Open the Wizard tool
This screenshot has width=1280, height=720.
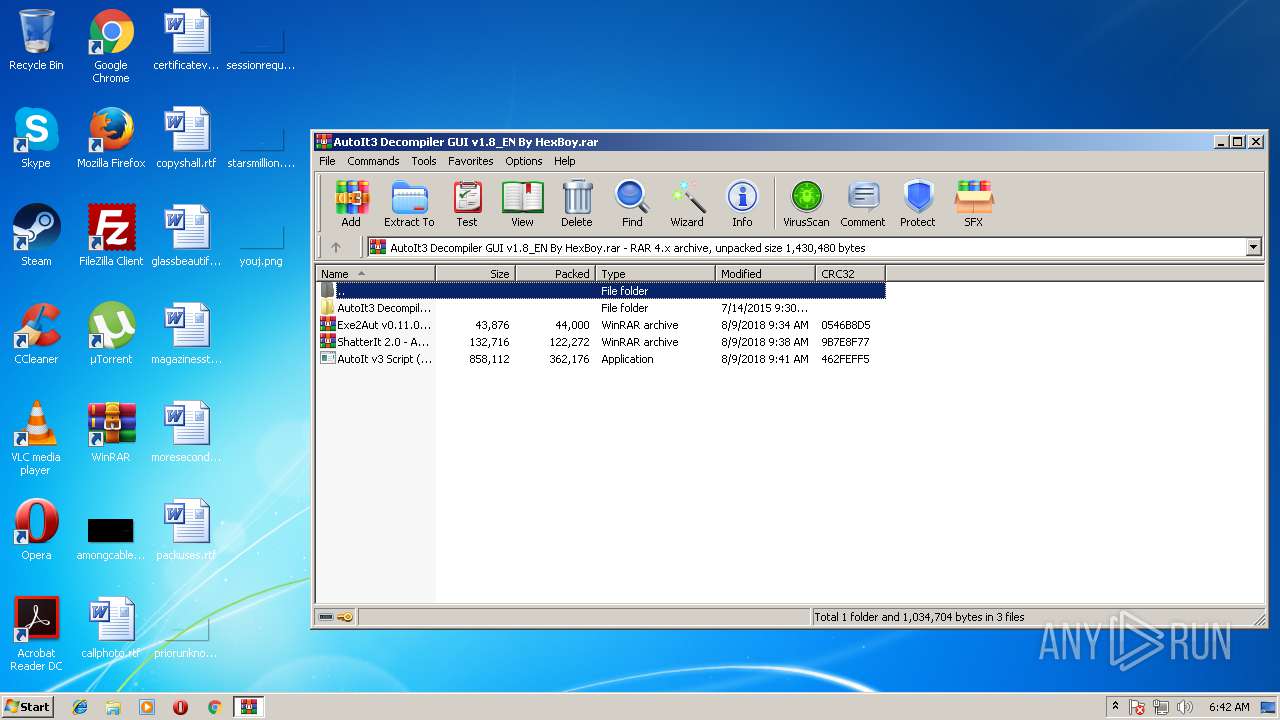687,204
